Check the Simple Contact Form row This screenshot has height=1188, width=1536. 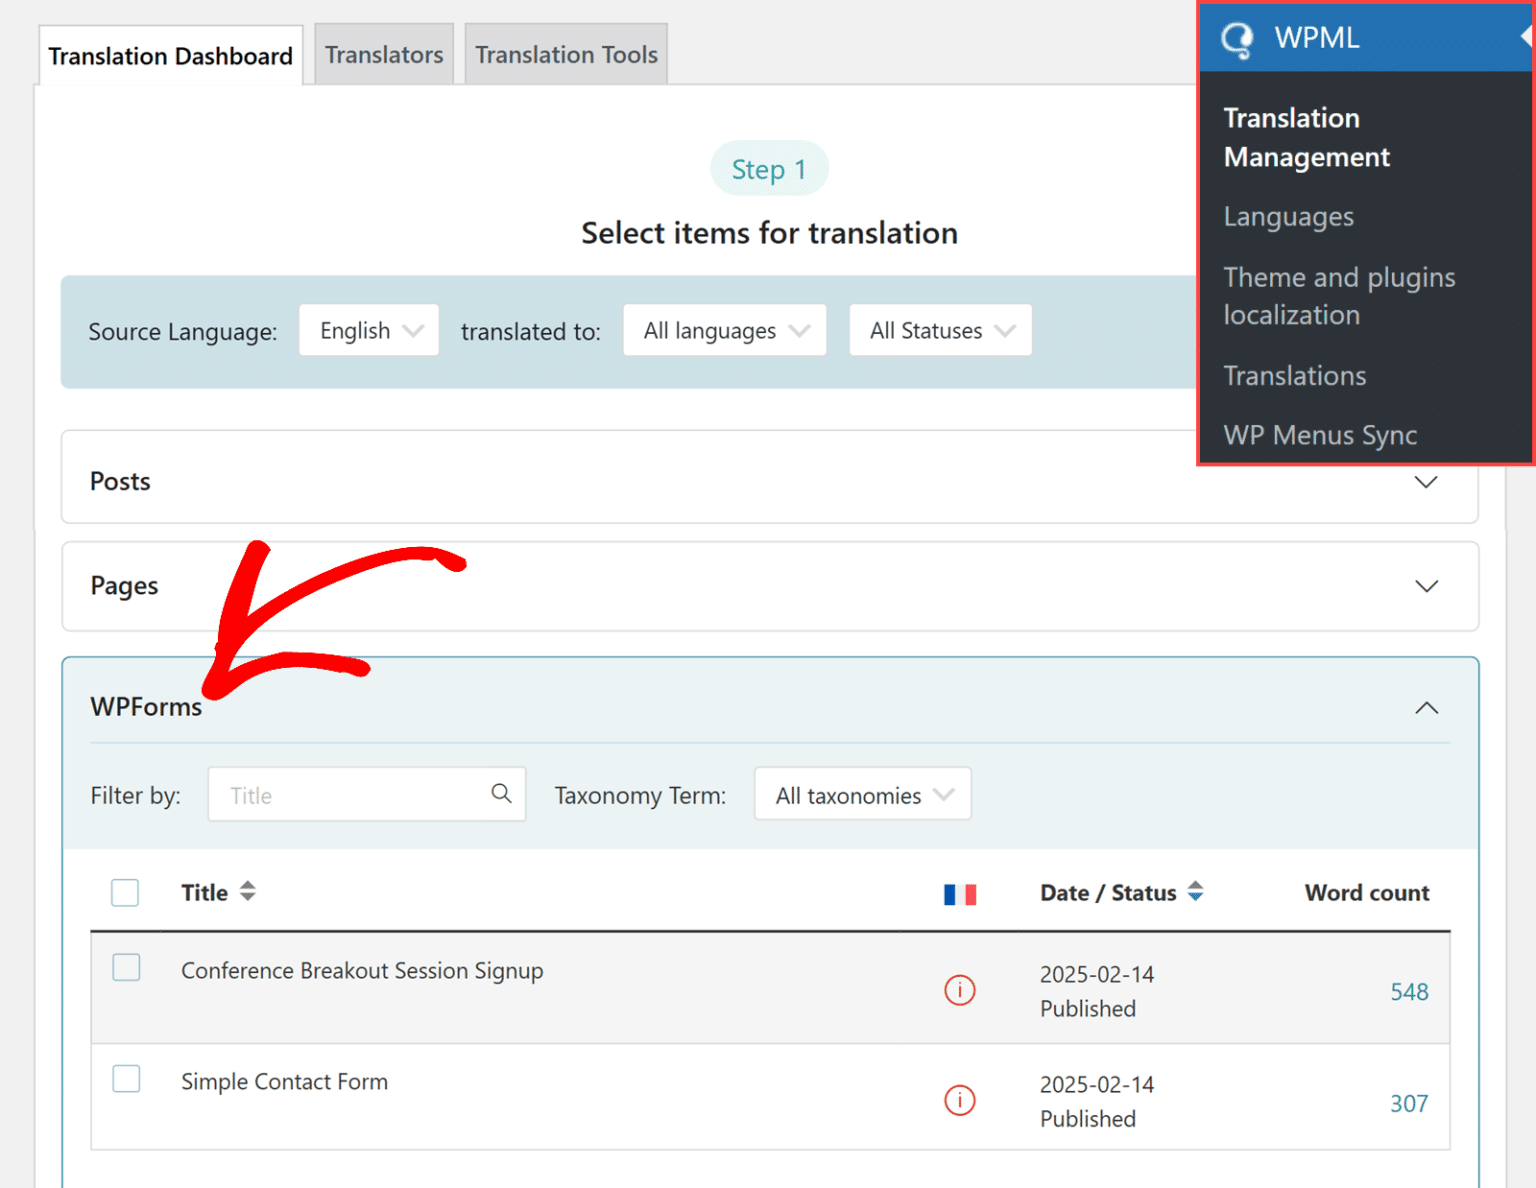tap(125, 1078)
